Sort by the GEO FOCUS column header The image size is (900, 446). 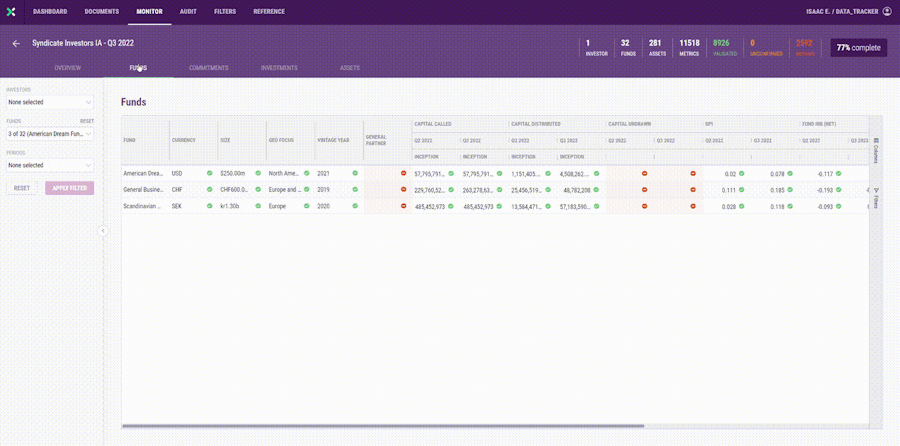(x=281, y=140)
